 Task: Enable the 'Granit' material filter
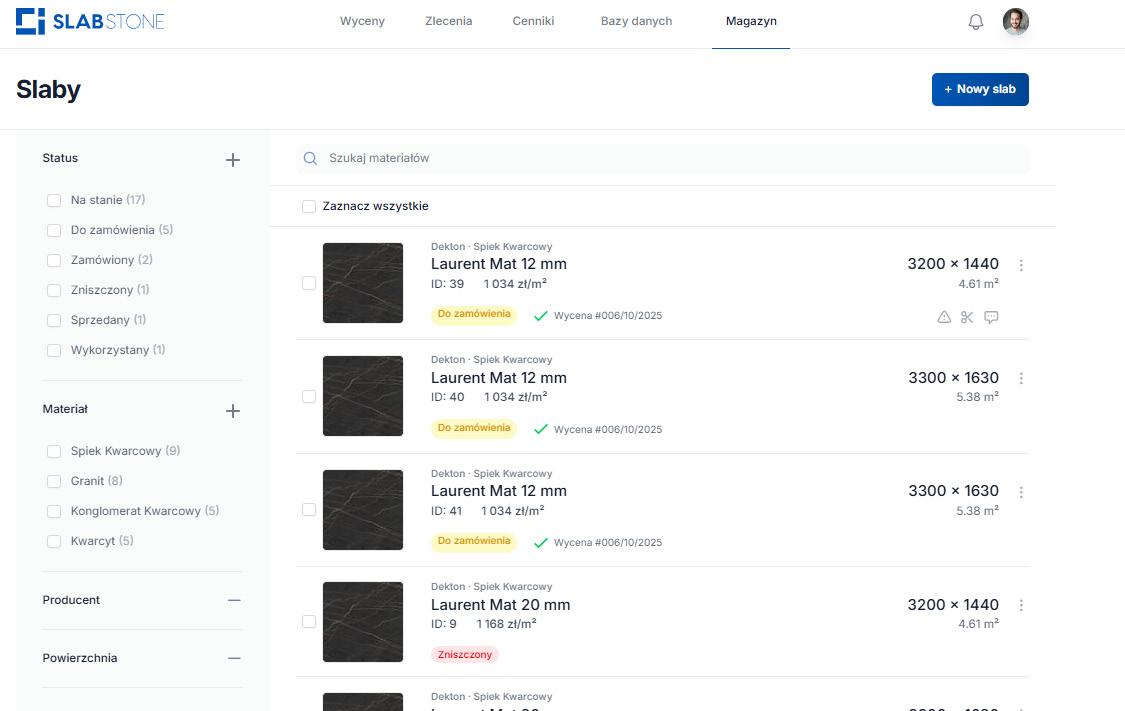[54, 481]
